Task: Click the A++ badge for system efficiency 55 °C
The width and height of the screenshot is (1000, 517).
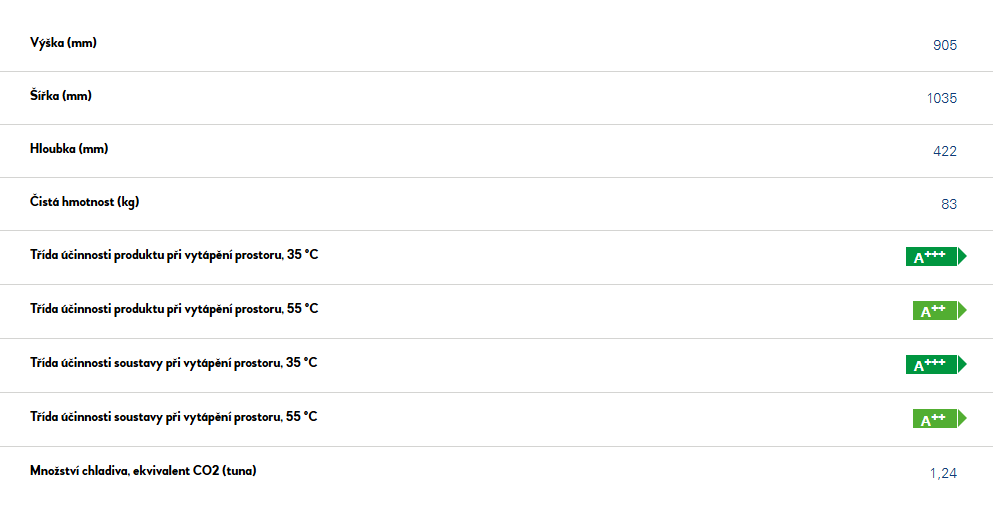Action: click(939, 418)
